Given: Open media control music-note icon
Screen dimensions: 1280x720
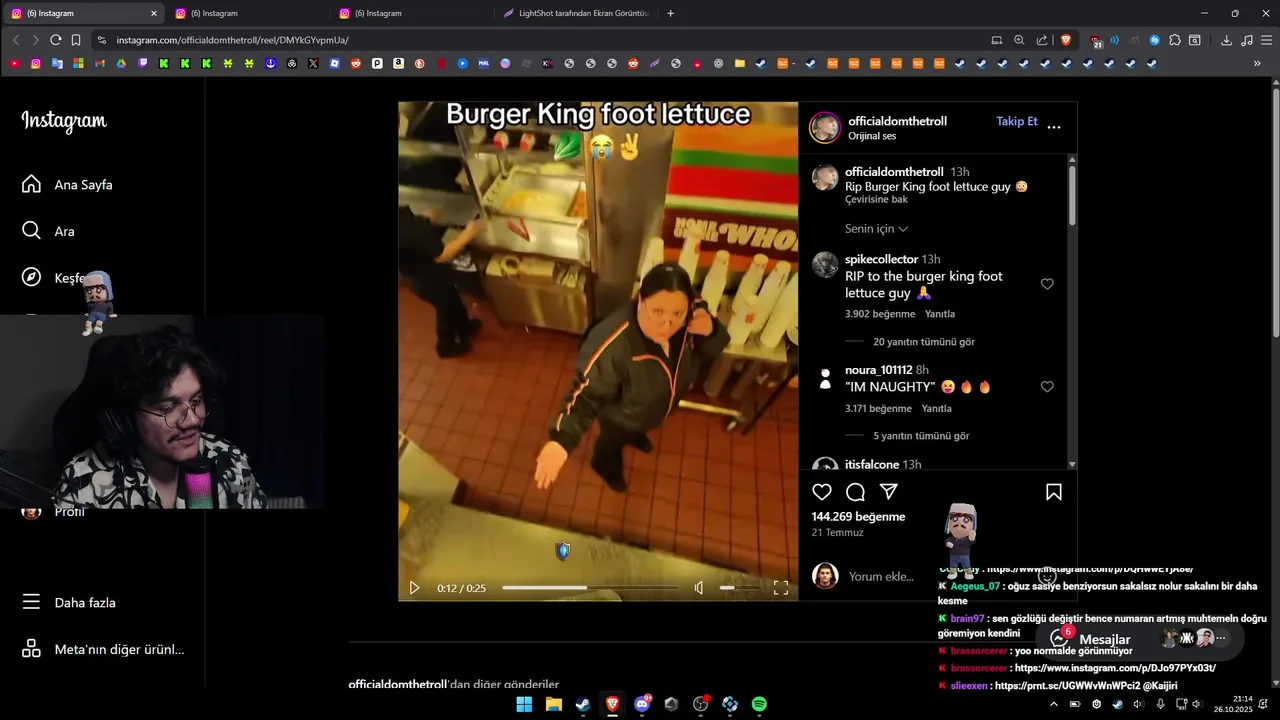Looking at the screenshot, I should (x=1246, y=40).
